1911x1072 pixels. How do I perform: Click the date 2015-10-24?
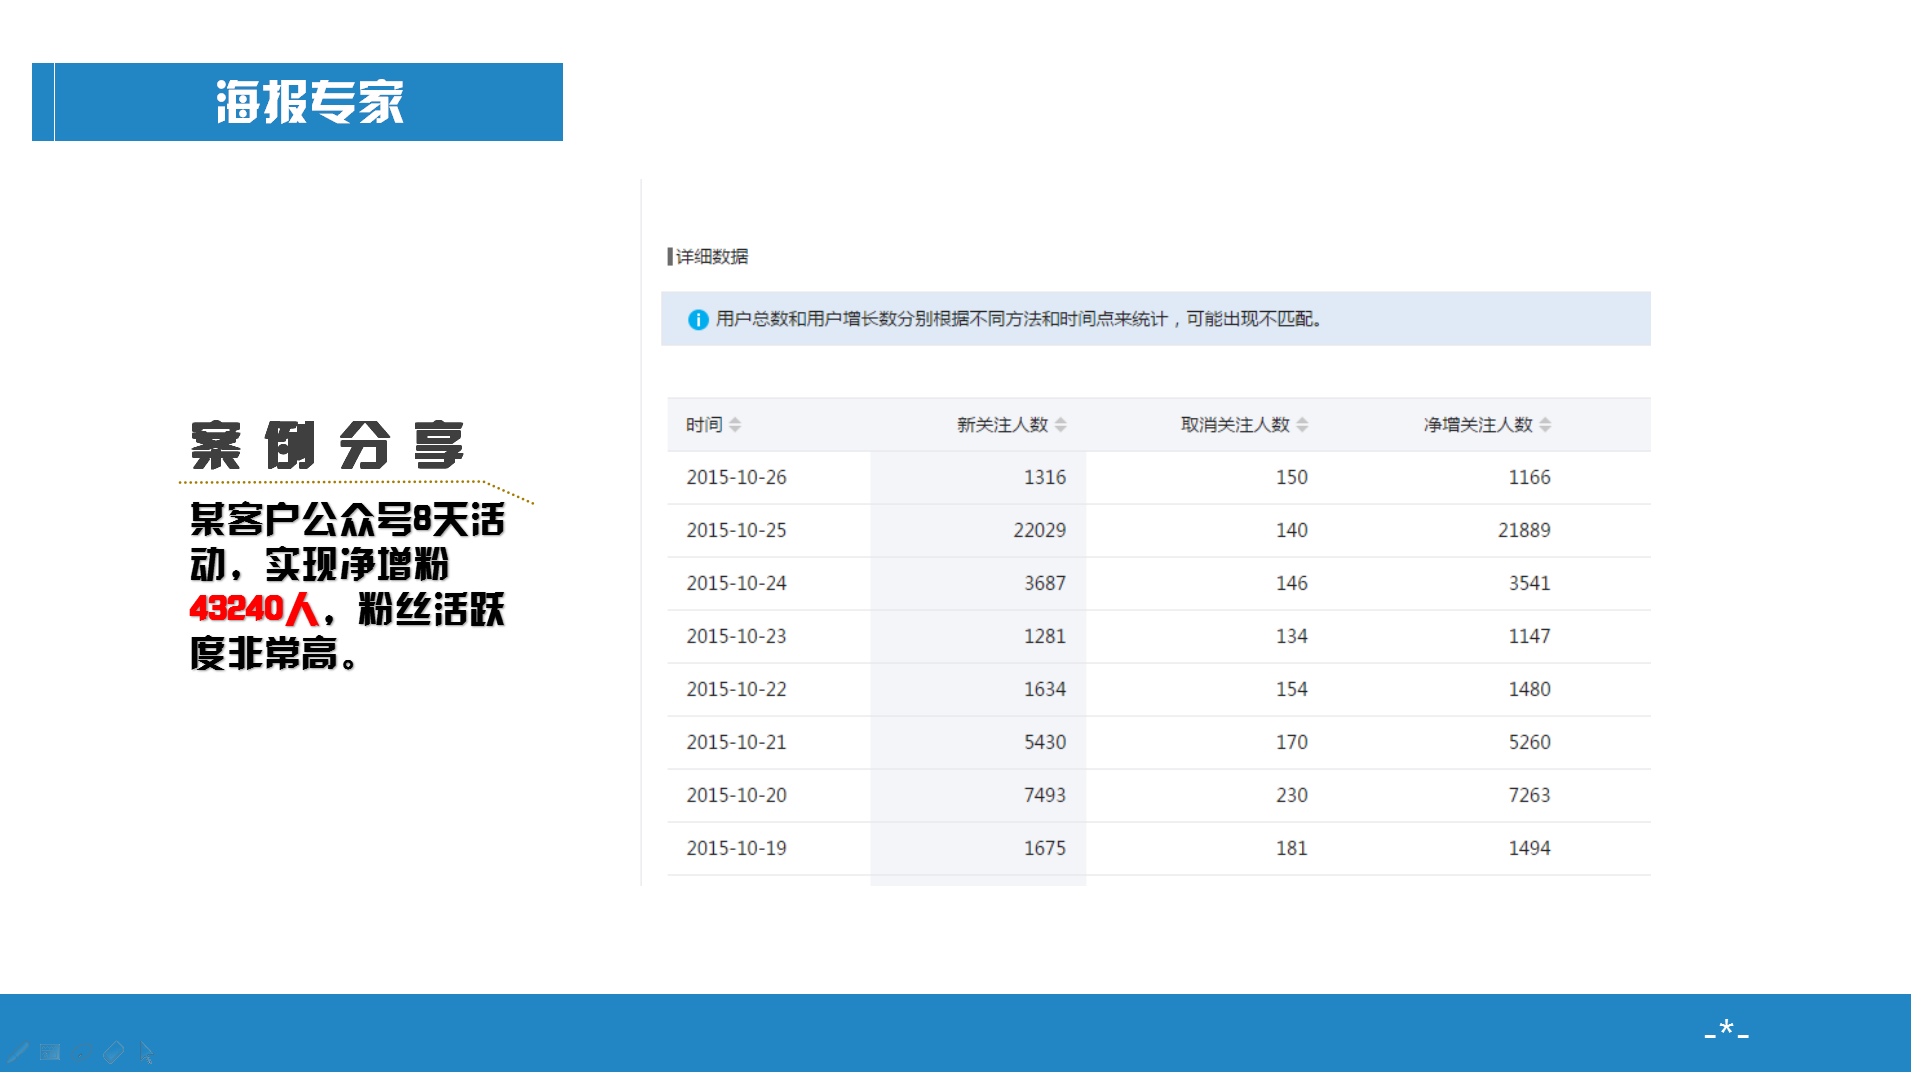pyautogui.click(x=736, y=584)
